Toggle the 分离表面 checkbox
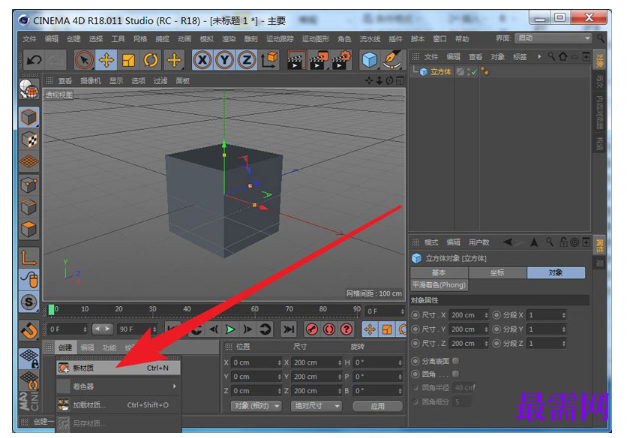Image resolution: width=628 pixels, height=438 pixels. pos(456,361)
